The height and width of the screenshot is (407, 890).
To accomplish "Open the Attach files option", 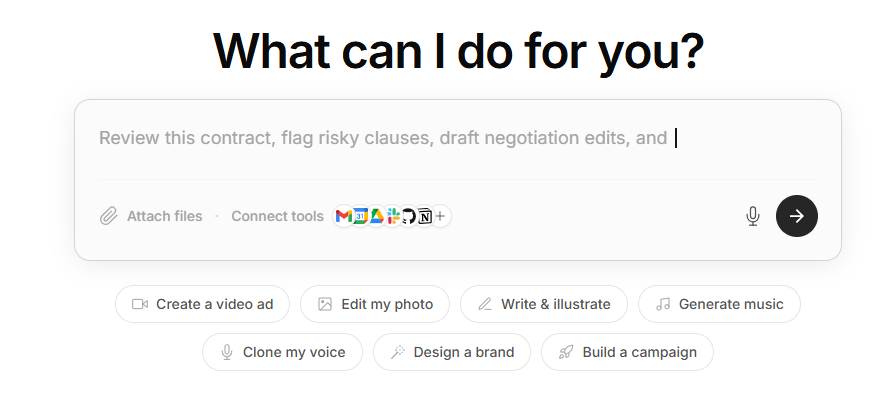I will click(151, 216).
